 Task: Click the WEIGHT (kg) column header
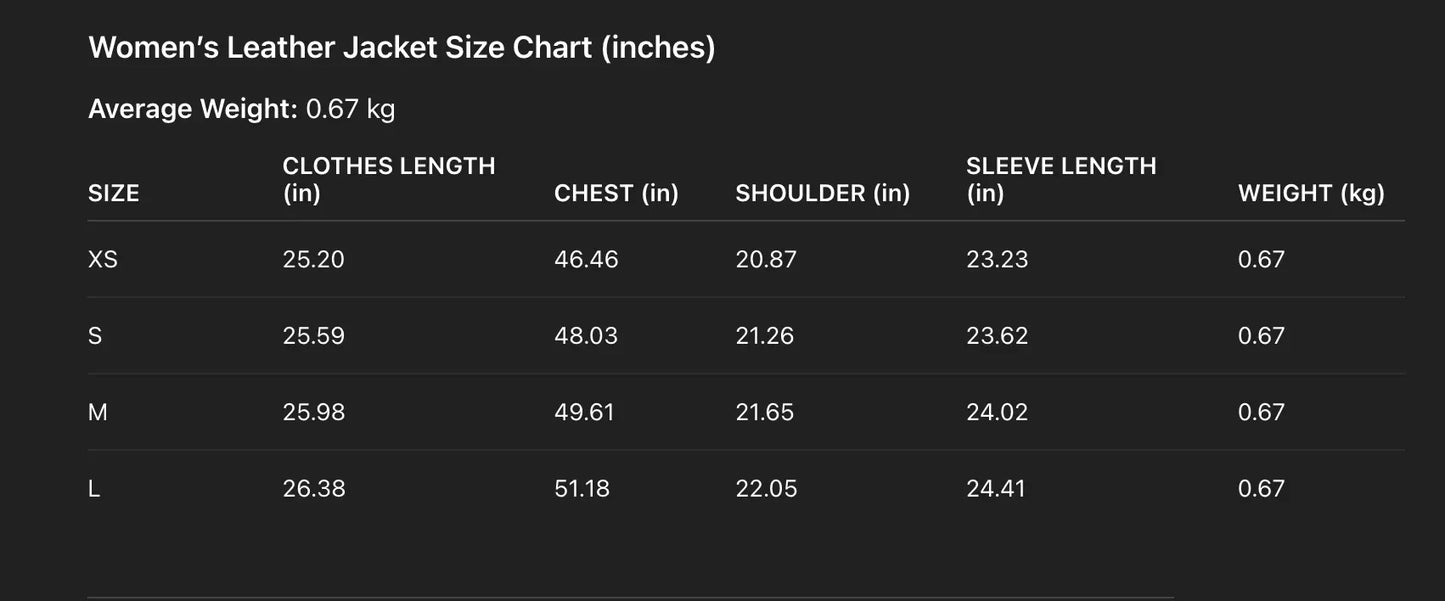click(1311, 193)
